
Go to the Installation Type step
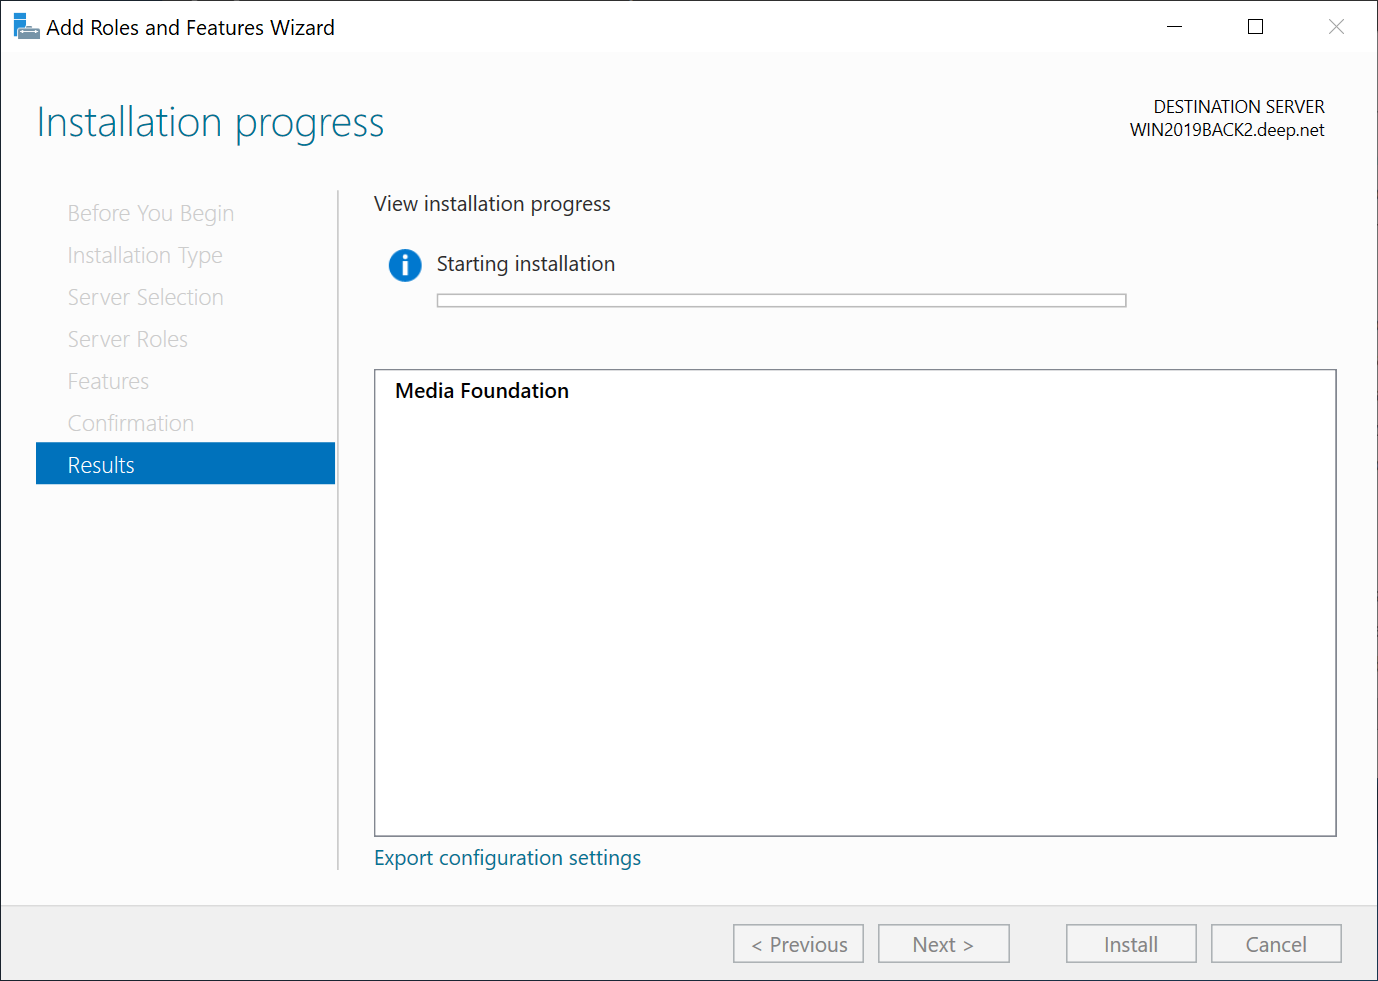[x=145, y=255]
